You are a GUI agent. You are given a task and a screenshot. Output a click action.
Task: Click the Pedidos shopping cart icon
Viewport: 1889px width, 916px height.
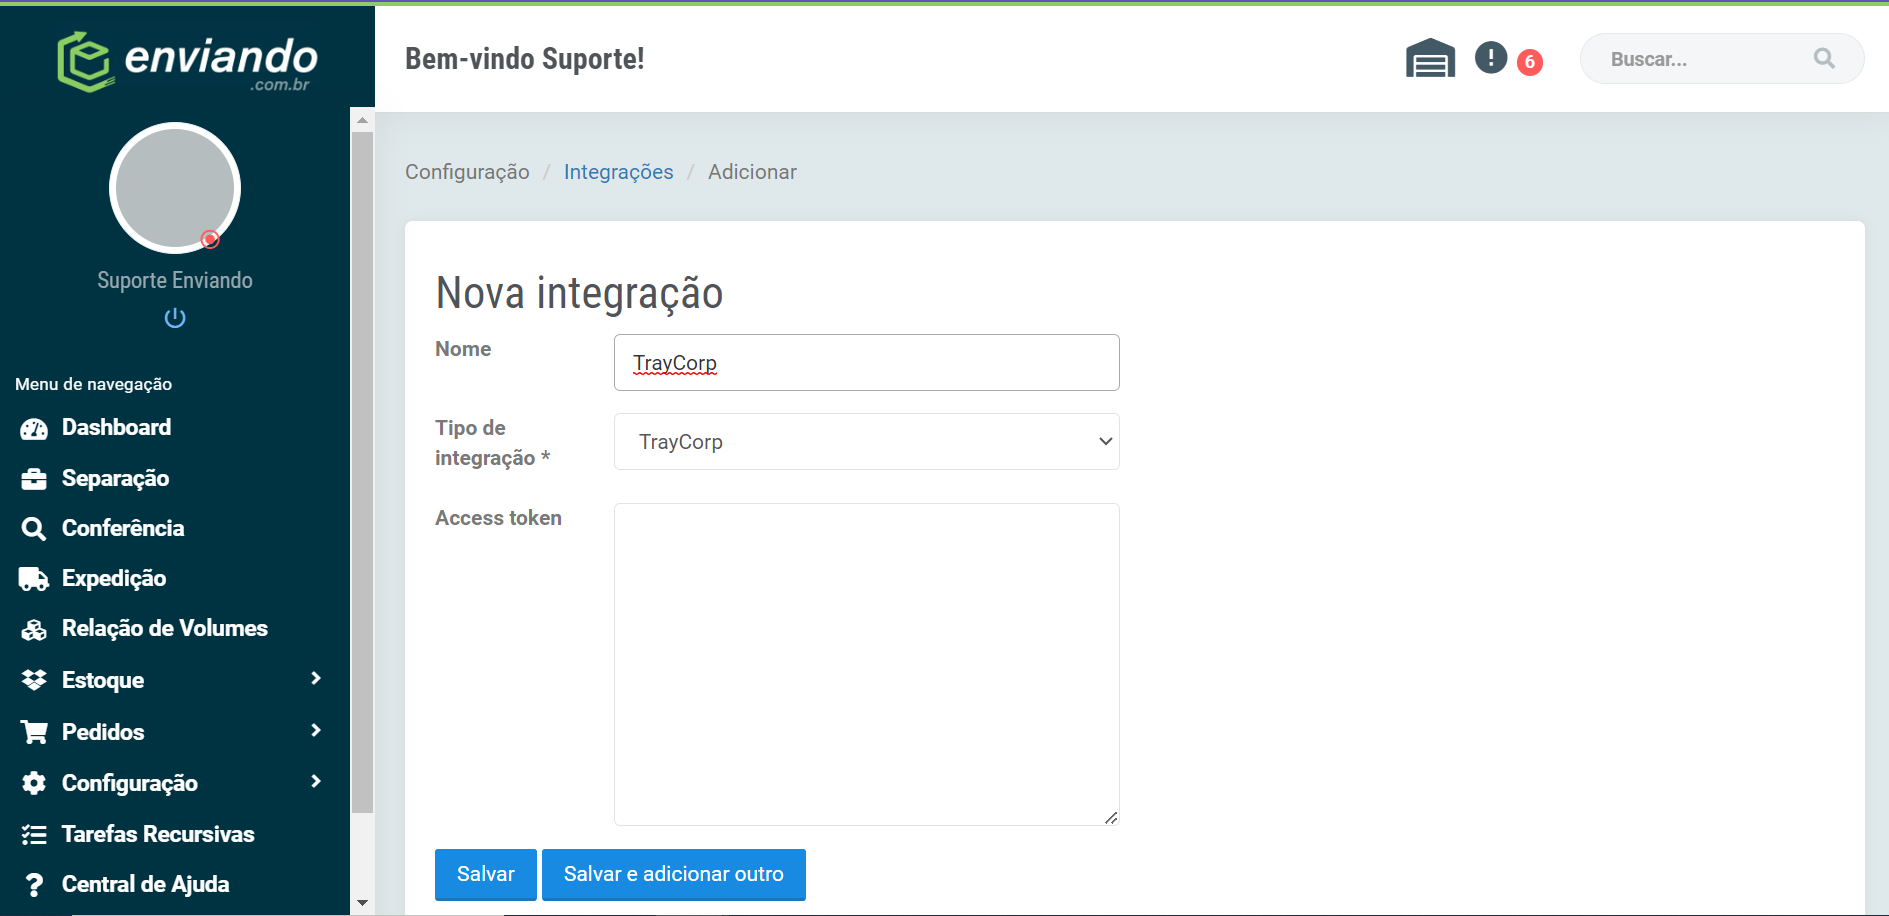pyautogui.click(x=34, y=732)
